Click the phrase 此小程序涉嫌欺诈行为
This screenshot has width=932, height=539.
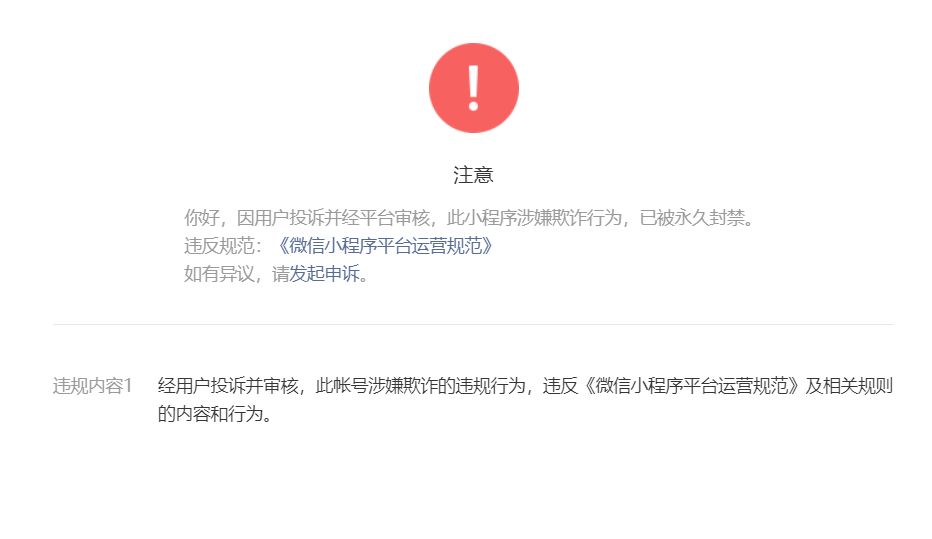(534, 218)
